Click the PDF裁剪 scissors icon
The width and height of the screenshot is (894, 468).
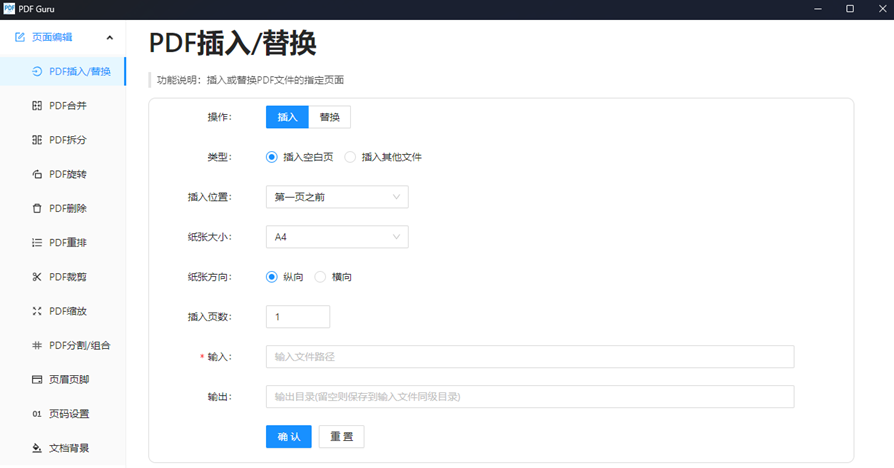click(x=37, y=277)
